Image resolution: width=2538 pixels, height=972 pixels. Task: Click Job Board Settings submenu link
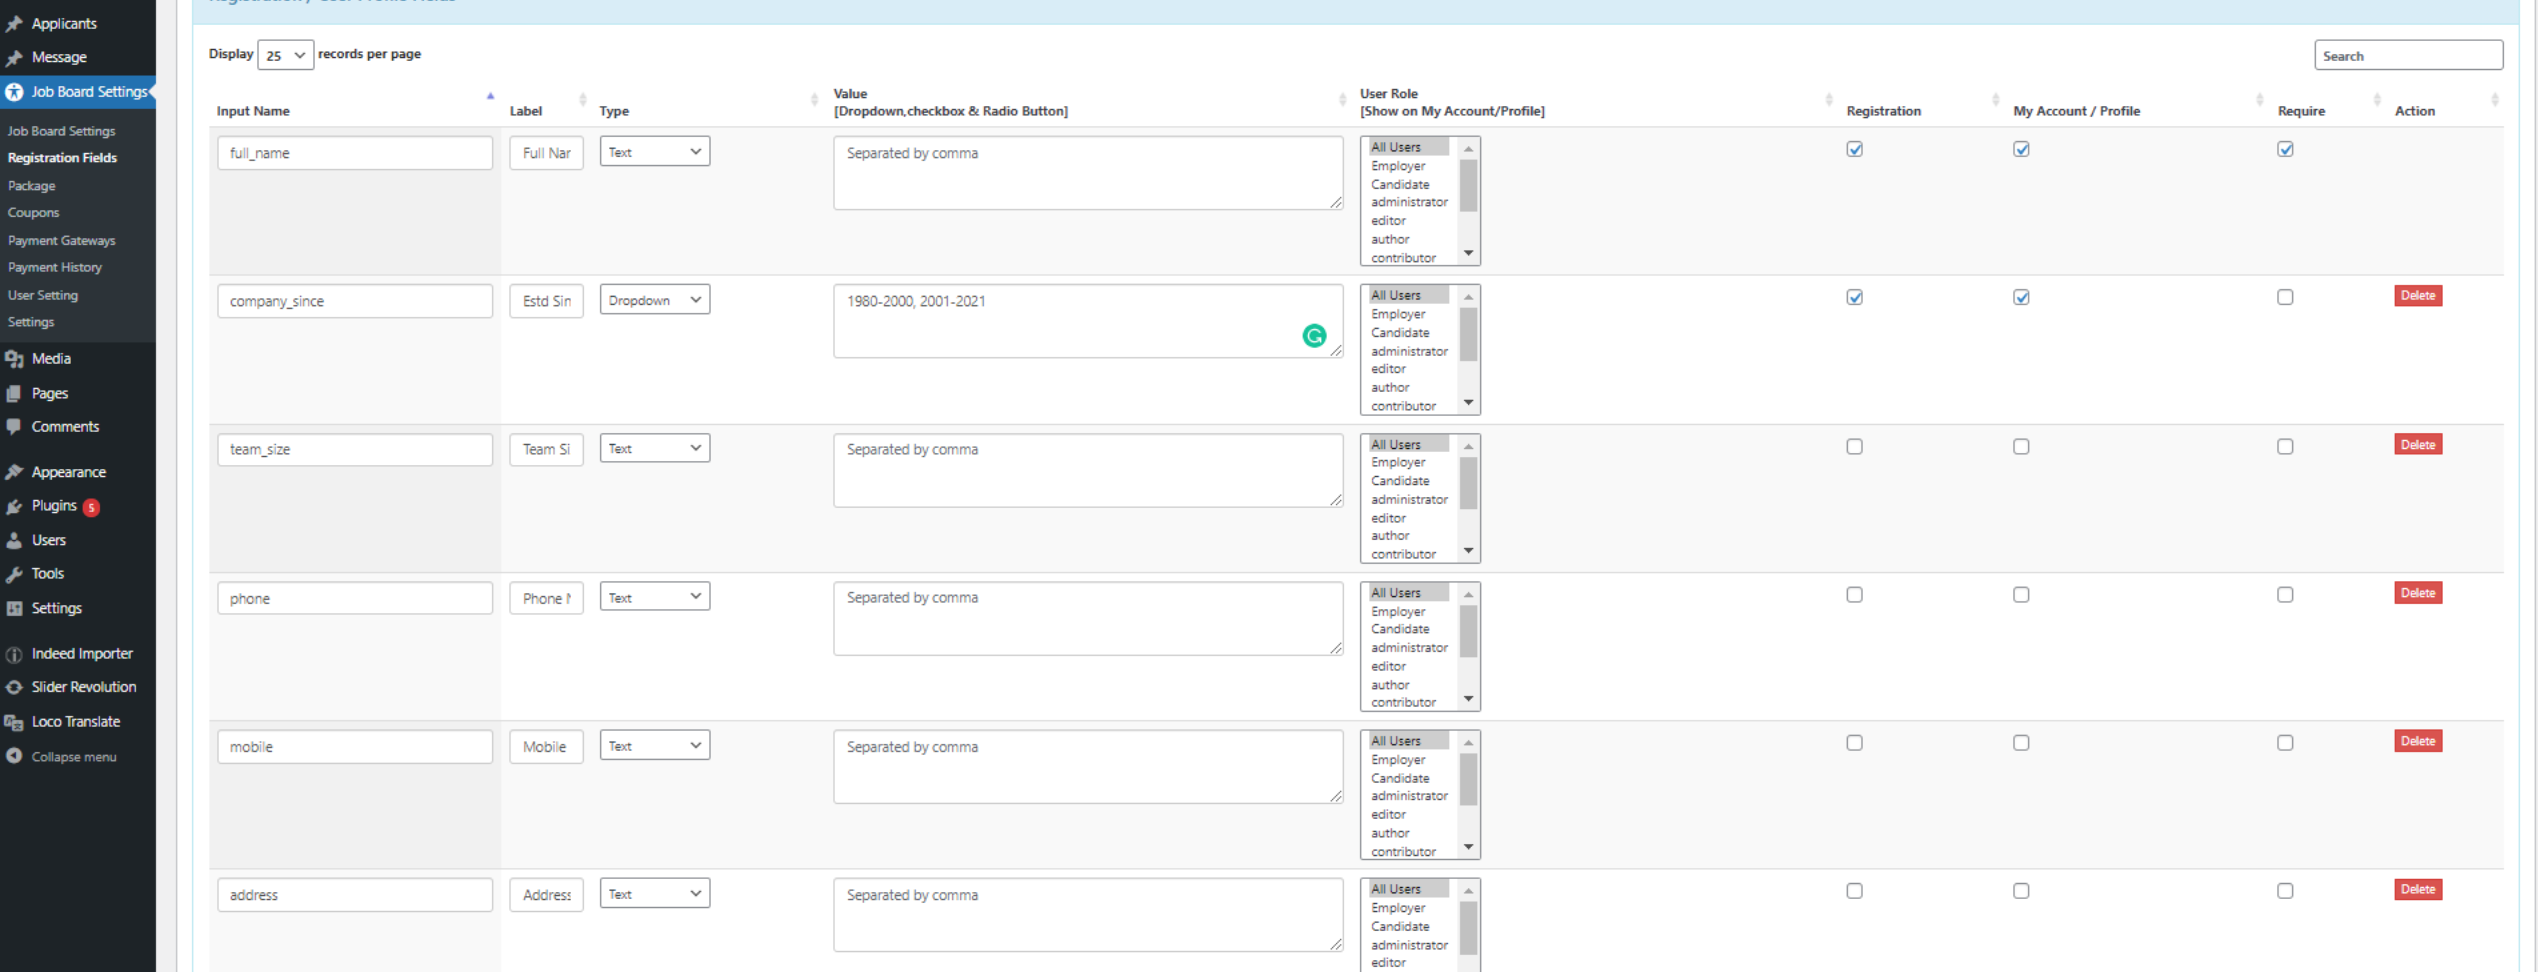[x=61, y=131]
